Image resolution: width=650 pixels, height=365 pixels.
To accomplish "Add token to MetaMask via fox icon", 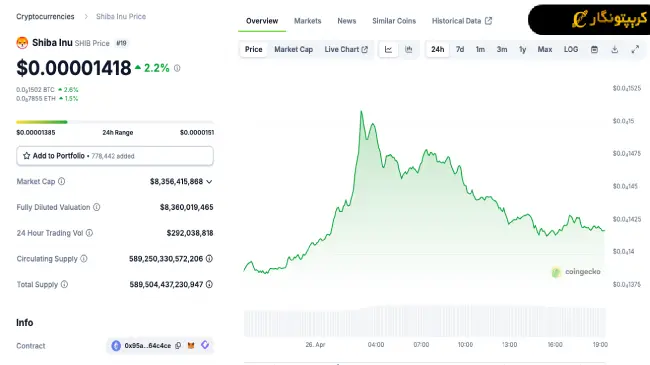I will [191, 346].
